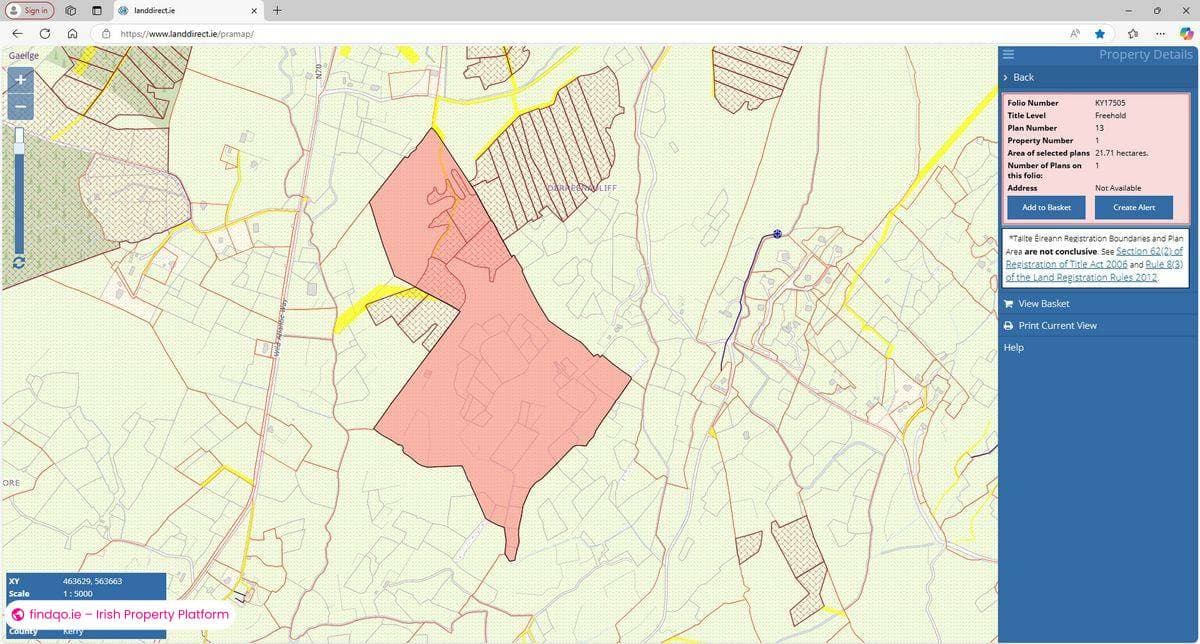The width and height of the screenshot is (1200, 644).
Task: Open the browser Settings and more menu
Action: 1160,33
